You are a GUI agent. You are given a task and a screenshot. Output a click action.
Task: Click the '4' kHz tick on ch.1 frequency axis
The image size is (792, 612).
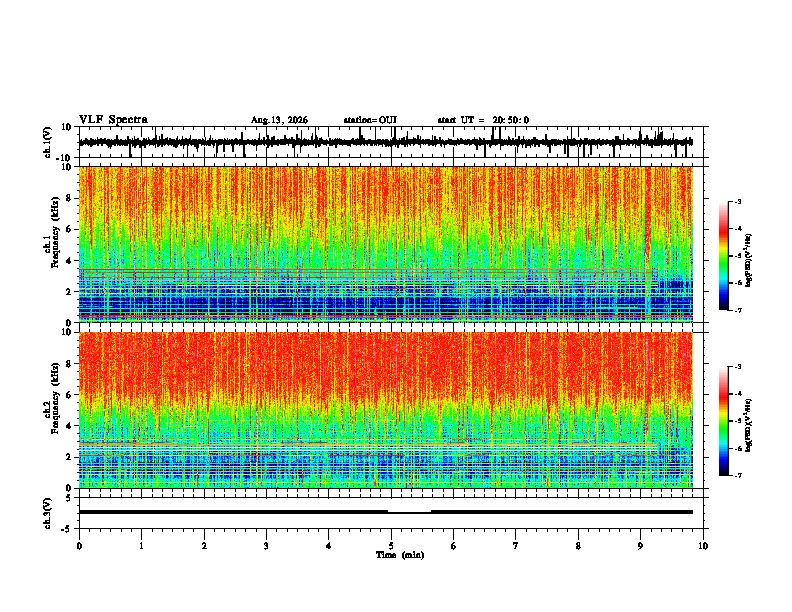tap(69, 261)
